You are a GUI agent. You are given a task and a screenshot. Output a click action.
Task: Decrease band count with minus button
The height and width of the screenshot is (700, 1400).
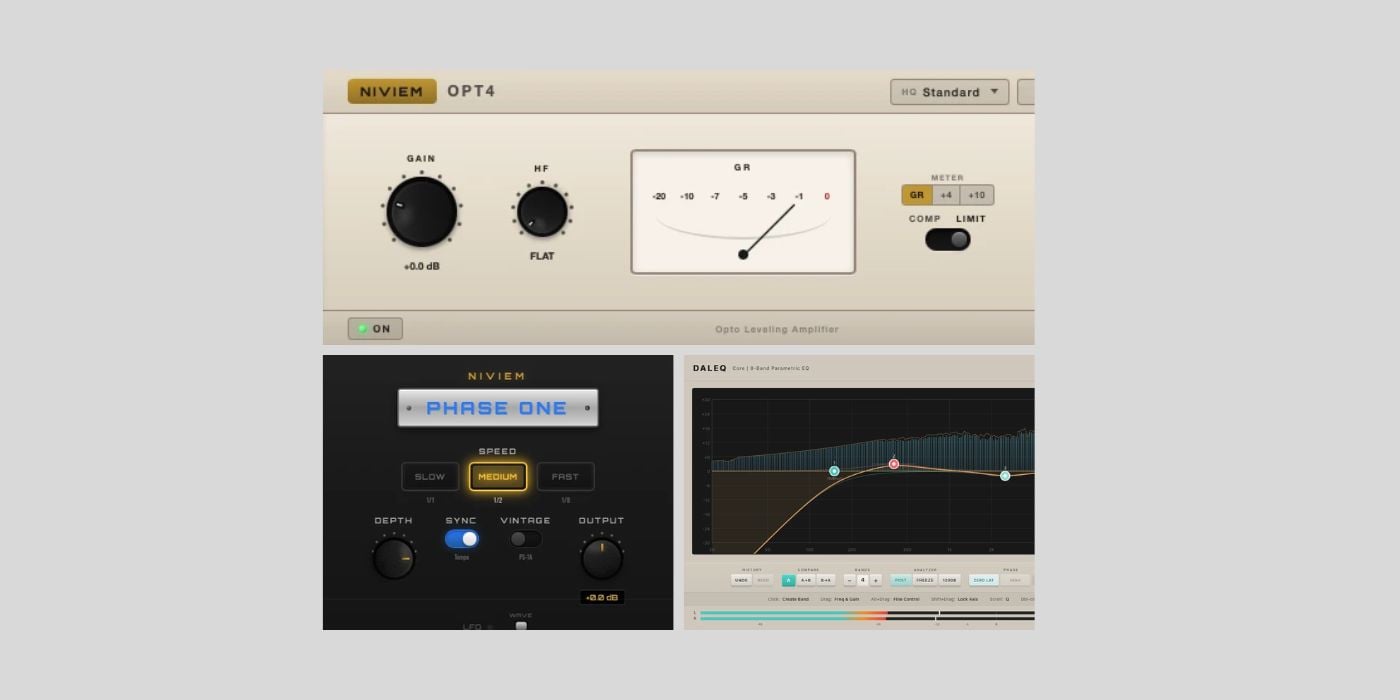(849, 580)
